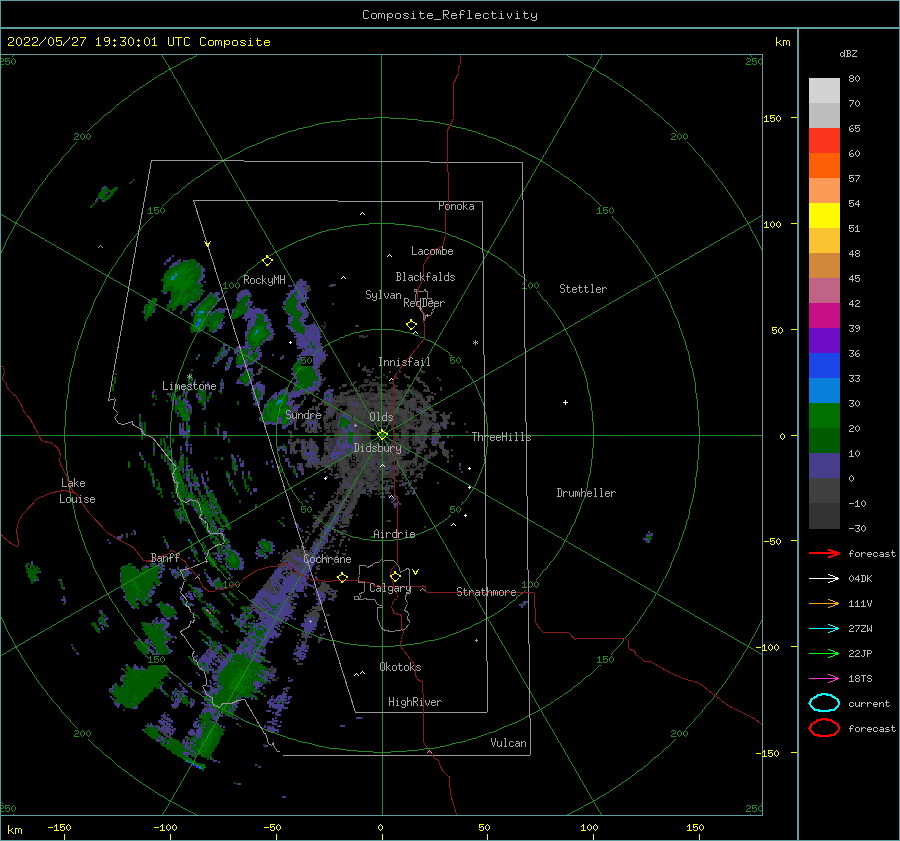The height and width of the screenshot is (841, 900).
Task: Click the ThreeHills city label
Action: [501, 437]
